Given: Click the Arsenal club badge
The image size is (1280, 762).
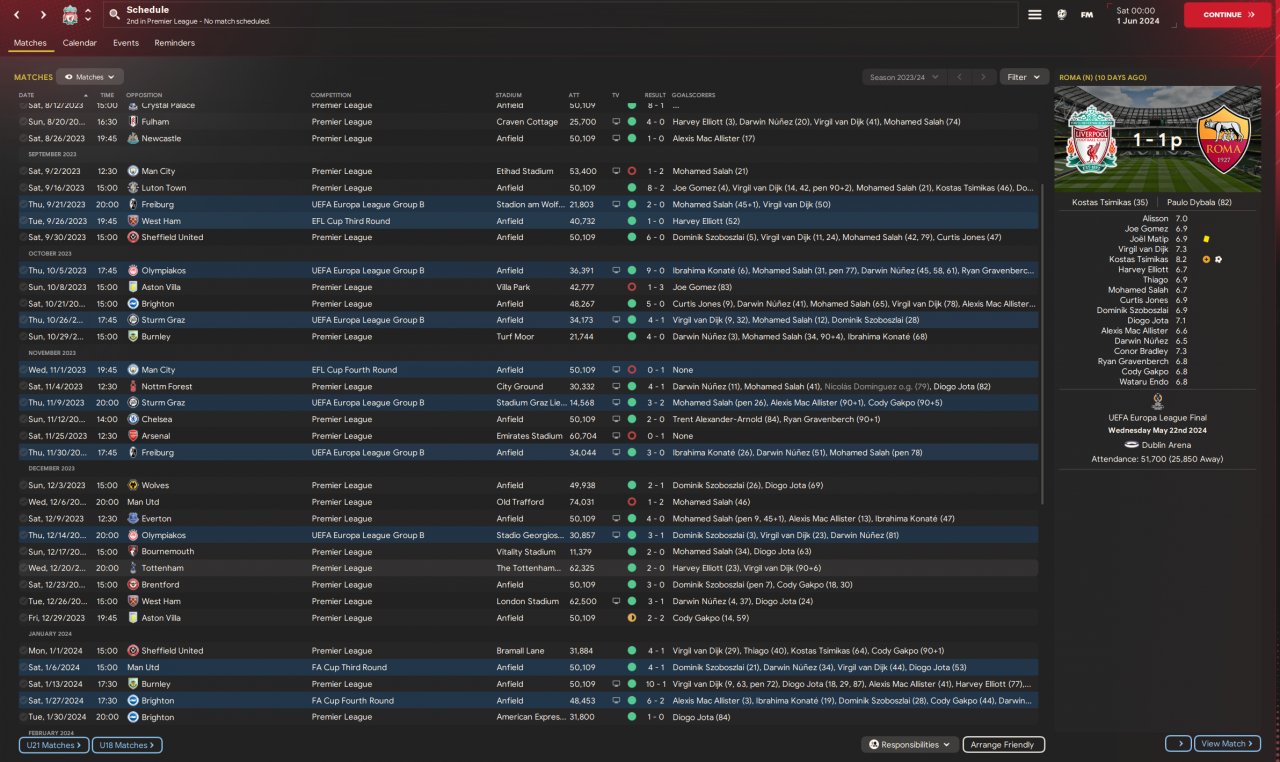Looking at the screenshot, I should coord(133,436).
